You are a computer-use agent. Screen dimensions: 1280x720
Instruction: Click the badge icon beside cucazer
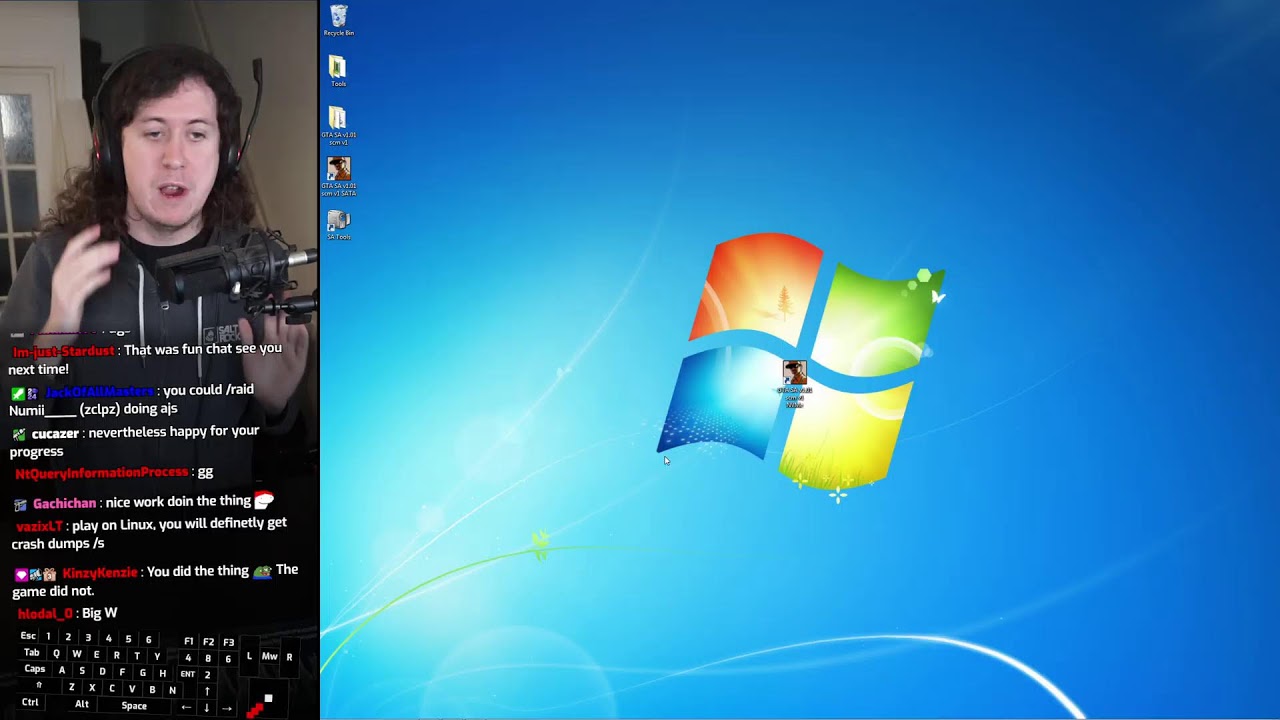click(19, 435)
